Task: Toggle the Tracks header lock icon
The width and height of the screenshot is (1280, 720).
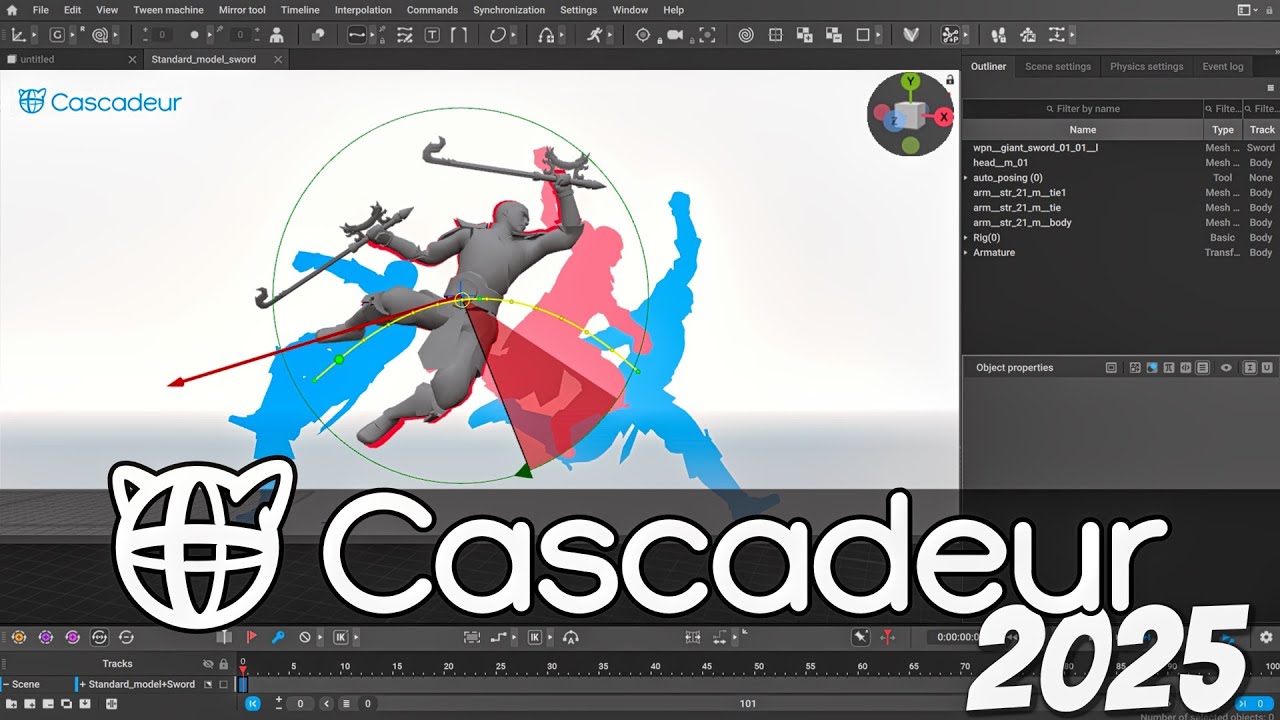Action: click(x=223, y=664)
